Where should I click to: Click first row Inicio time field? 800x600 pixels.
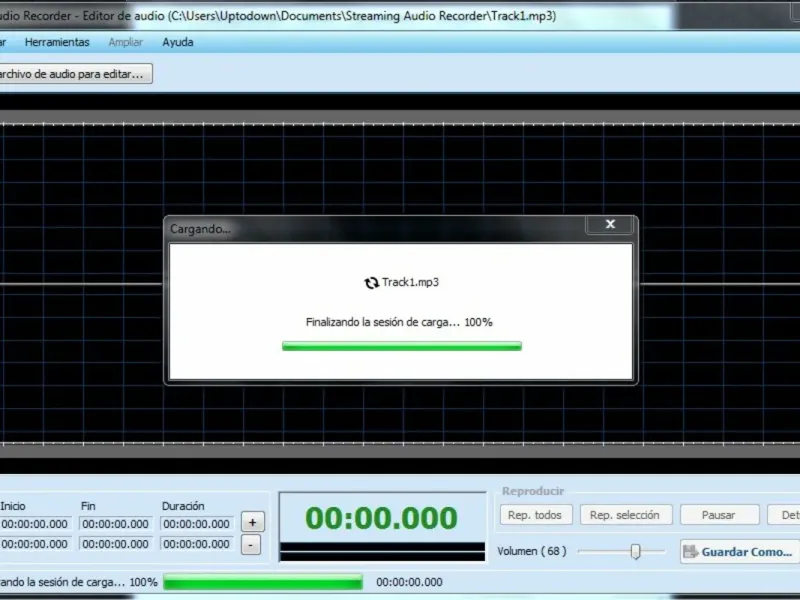pyautogui.click(x=35, y=524)
